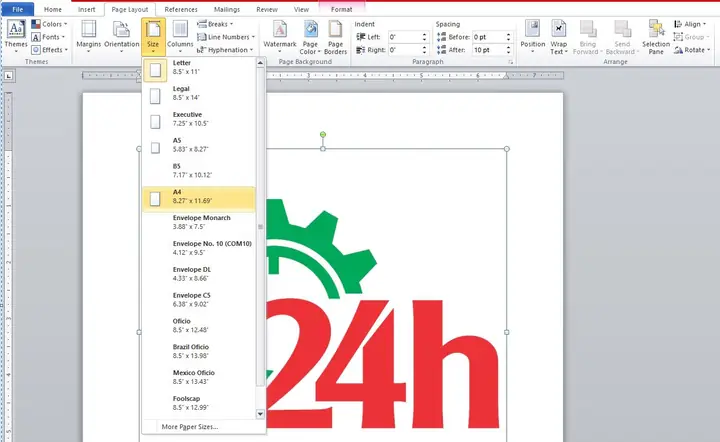Viewport: 720px width, 442px height.
Task: Click the Spacing After value field
Action: pyautogui.click(x=488, y=50)
